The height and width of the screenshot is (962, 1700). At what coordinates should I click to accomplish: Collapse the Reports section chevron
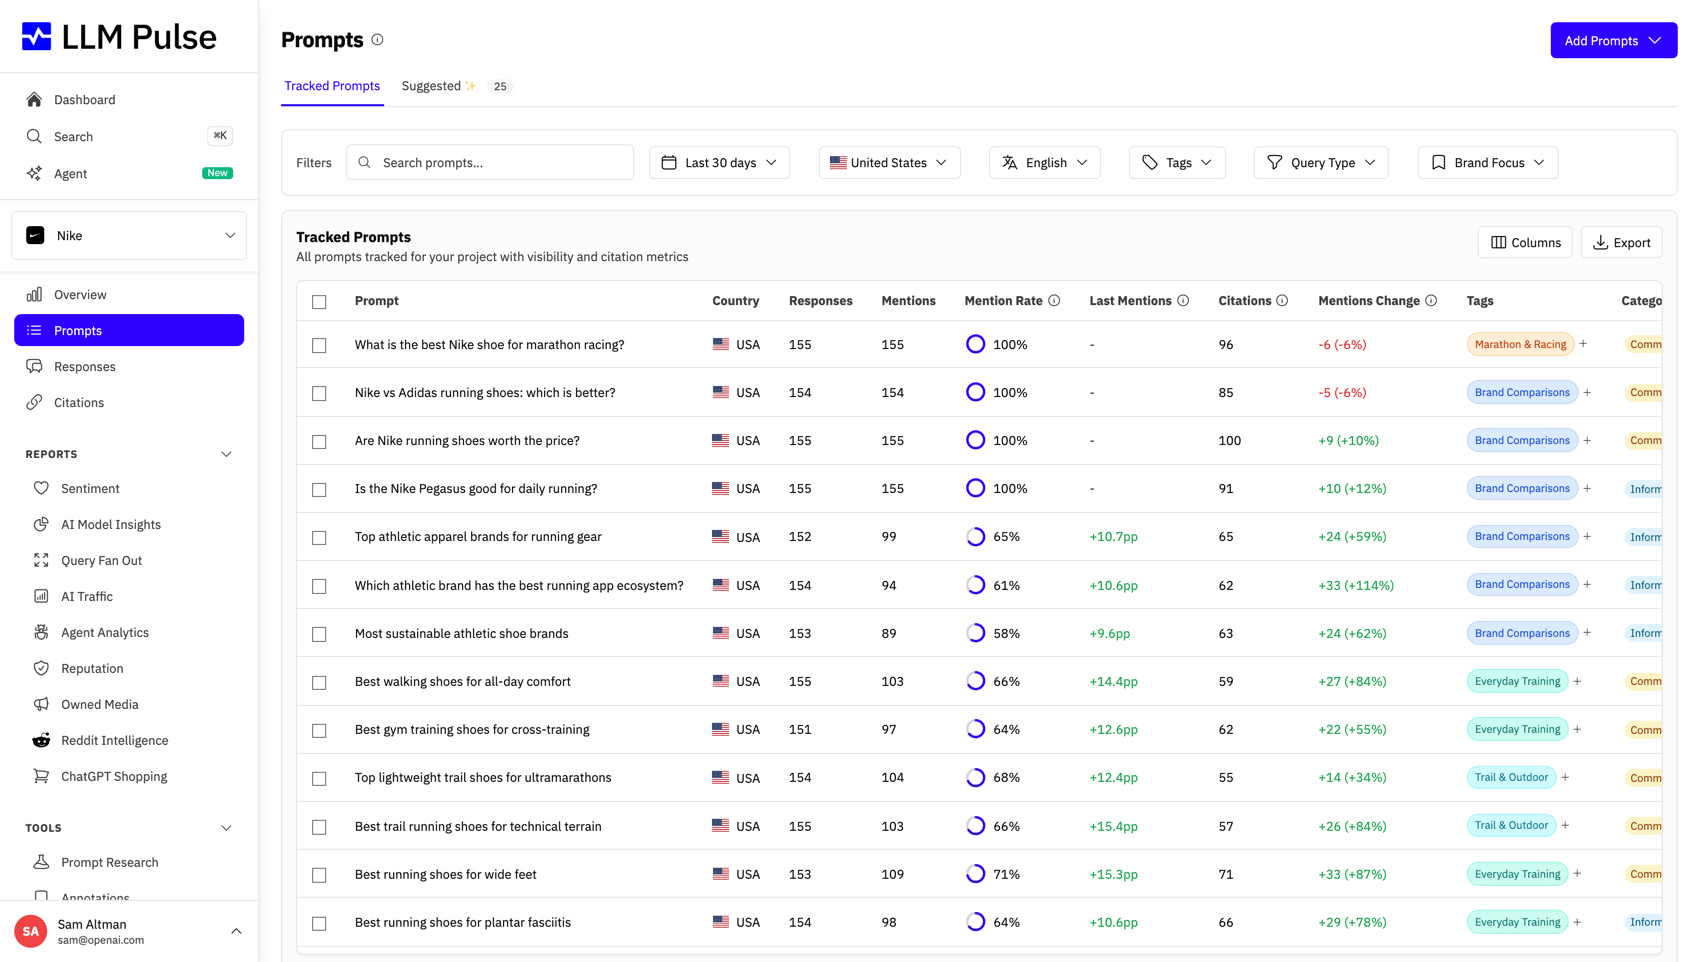point(226,454)
